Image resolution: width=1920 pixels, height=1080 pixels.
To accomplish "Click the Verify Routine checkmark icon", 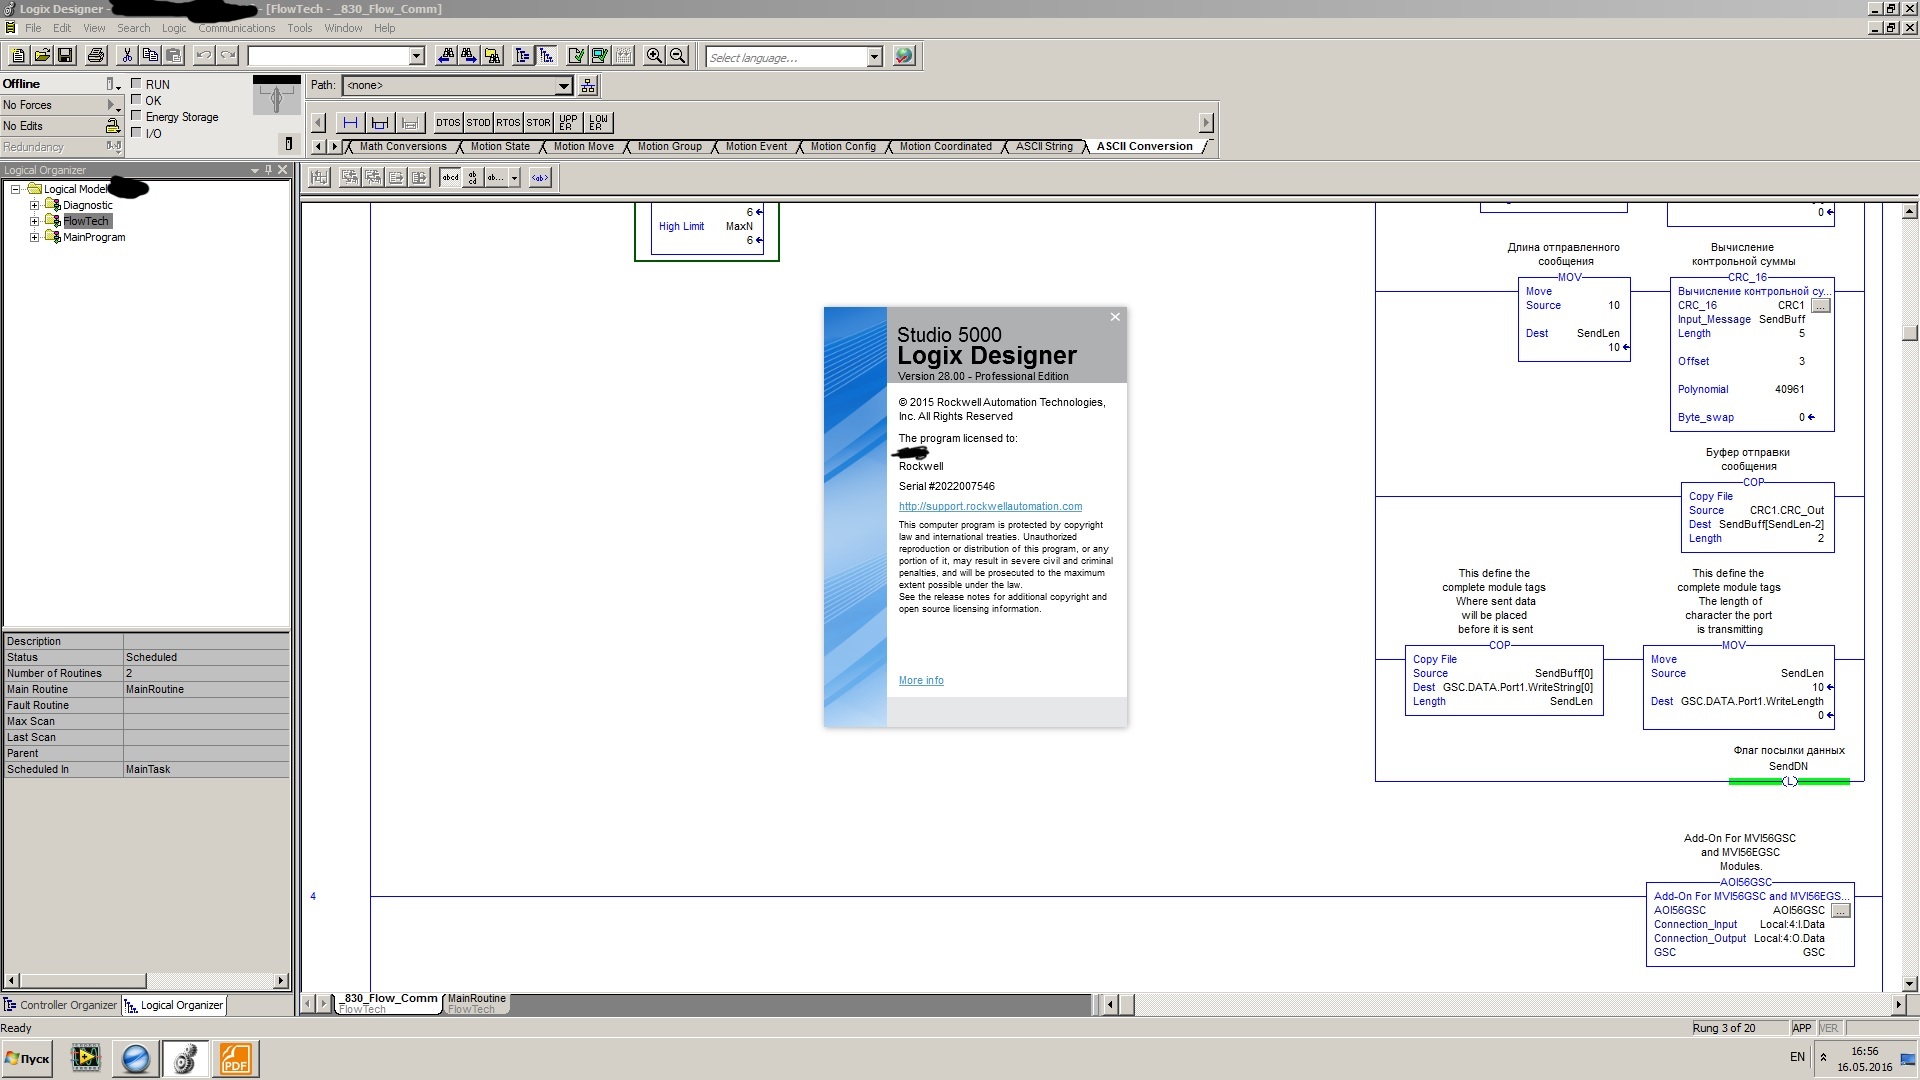I will point(577,56).
